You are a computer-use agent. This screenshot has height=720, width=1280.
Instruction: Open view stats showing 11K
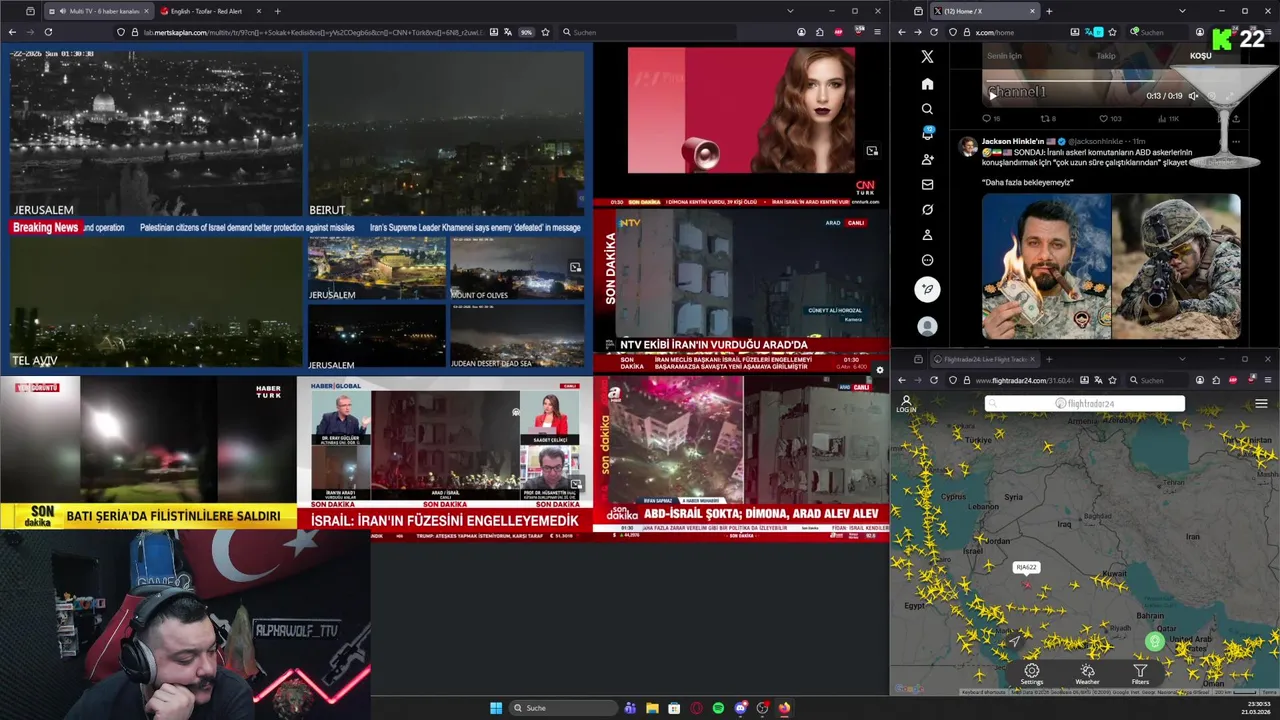point(1166,119)
